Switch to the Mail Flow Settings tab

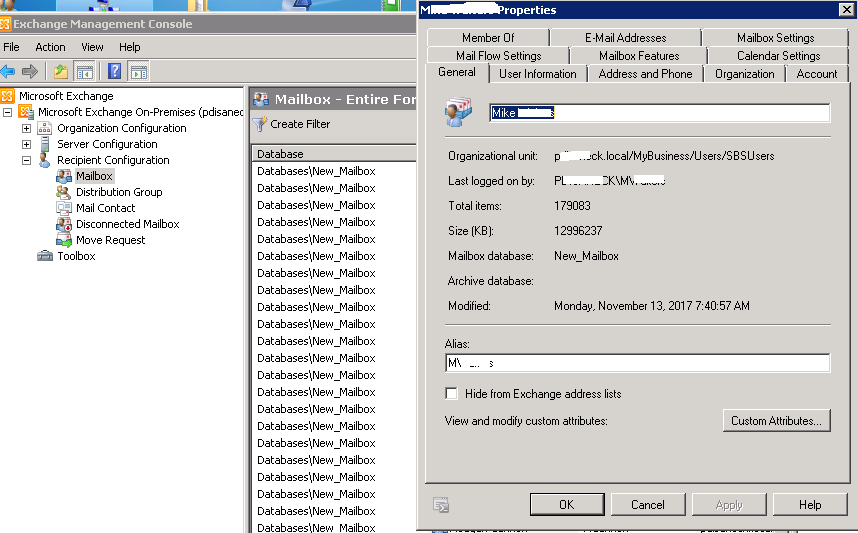tap(498, 56)
